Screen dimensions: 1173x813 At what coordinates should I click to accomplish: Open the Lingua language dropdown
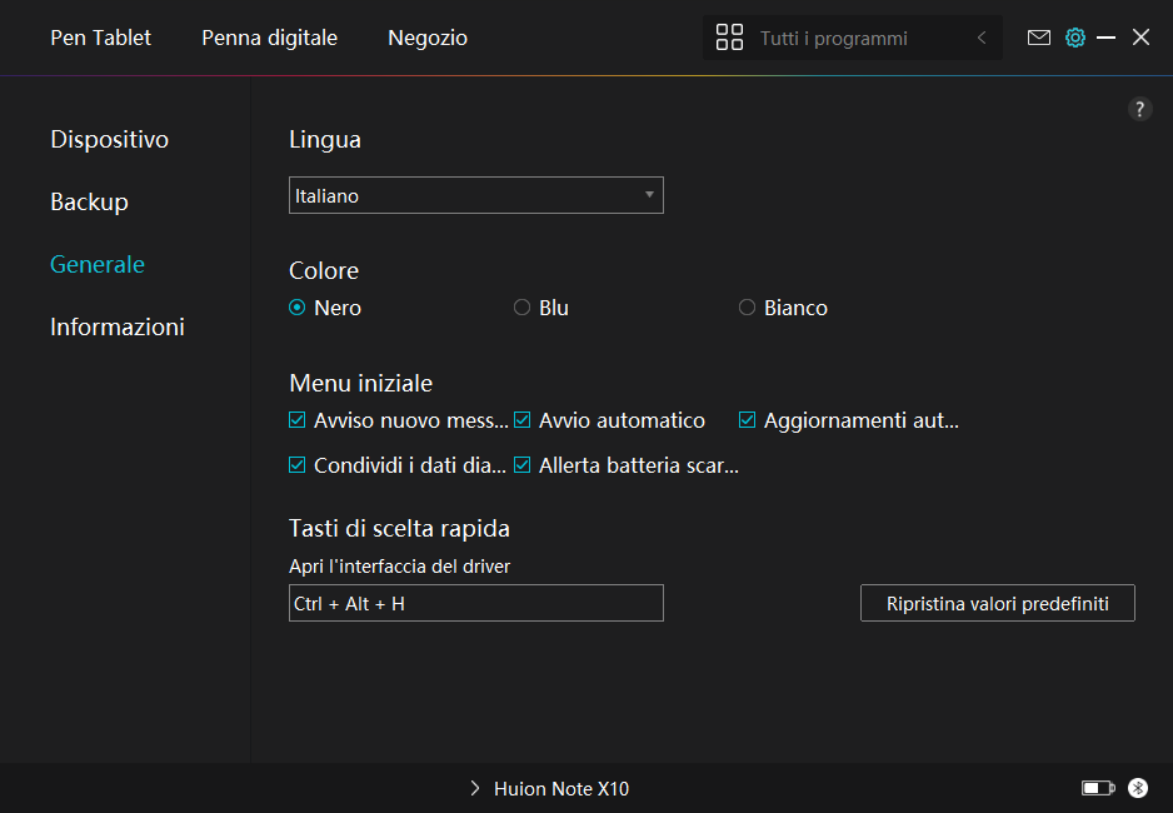[476, 196]
